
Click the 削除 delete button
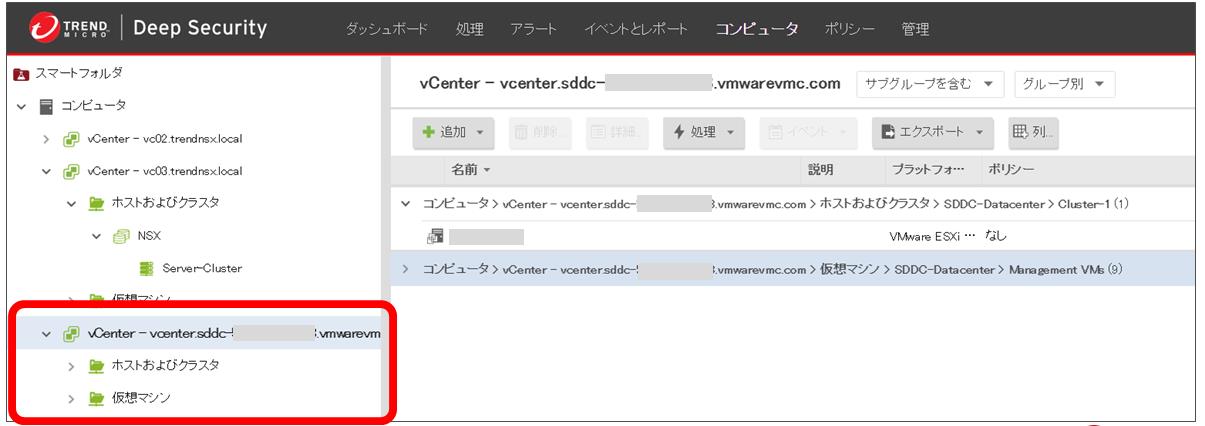[x=541, y=132]
